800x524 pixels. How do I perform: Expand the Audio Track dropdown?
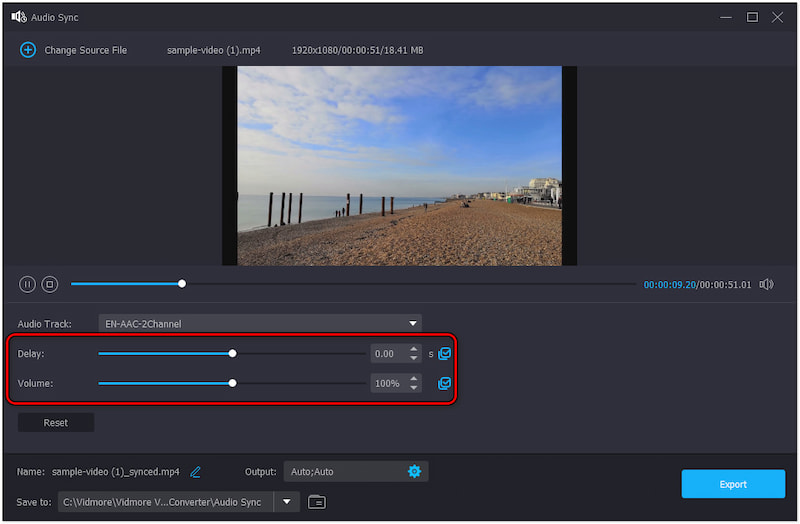(413, 324)
